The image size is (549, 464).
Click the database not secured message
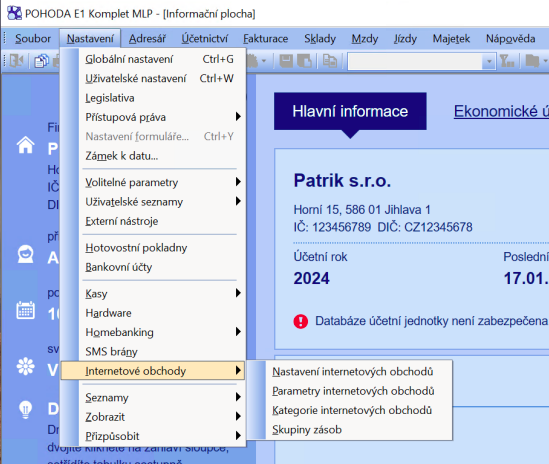click(431, 321)
